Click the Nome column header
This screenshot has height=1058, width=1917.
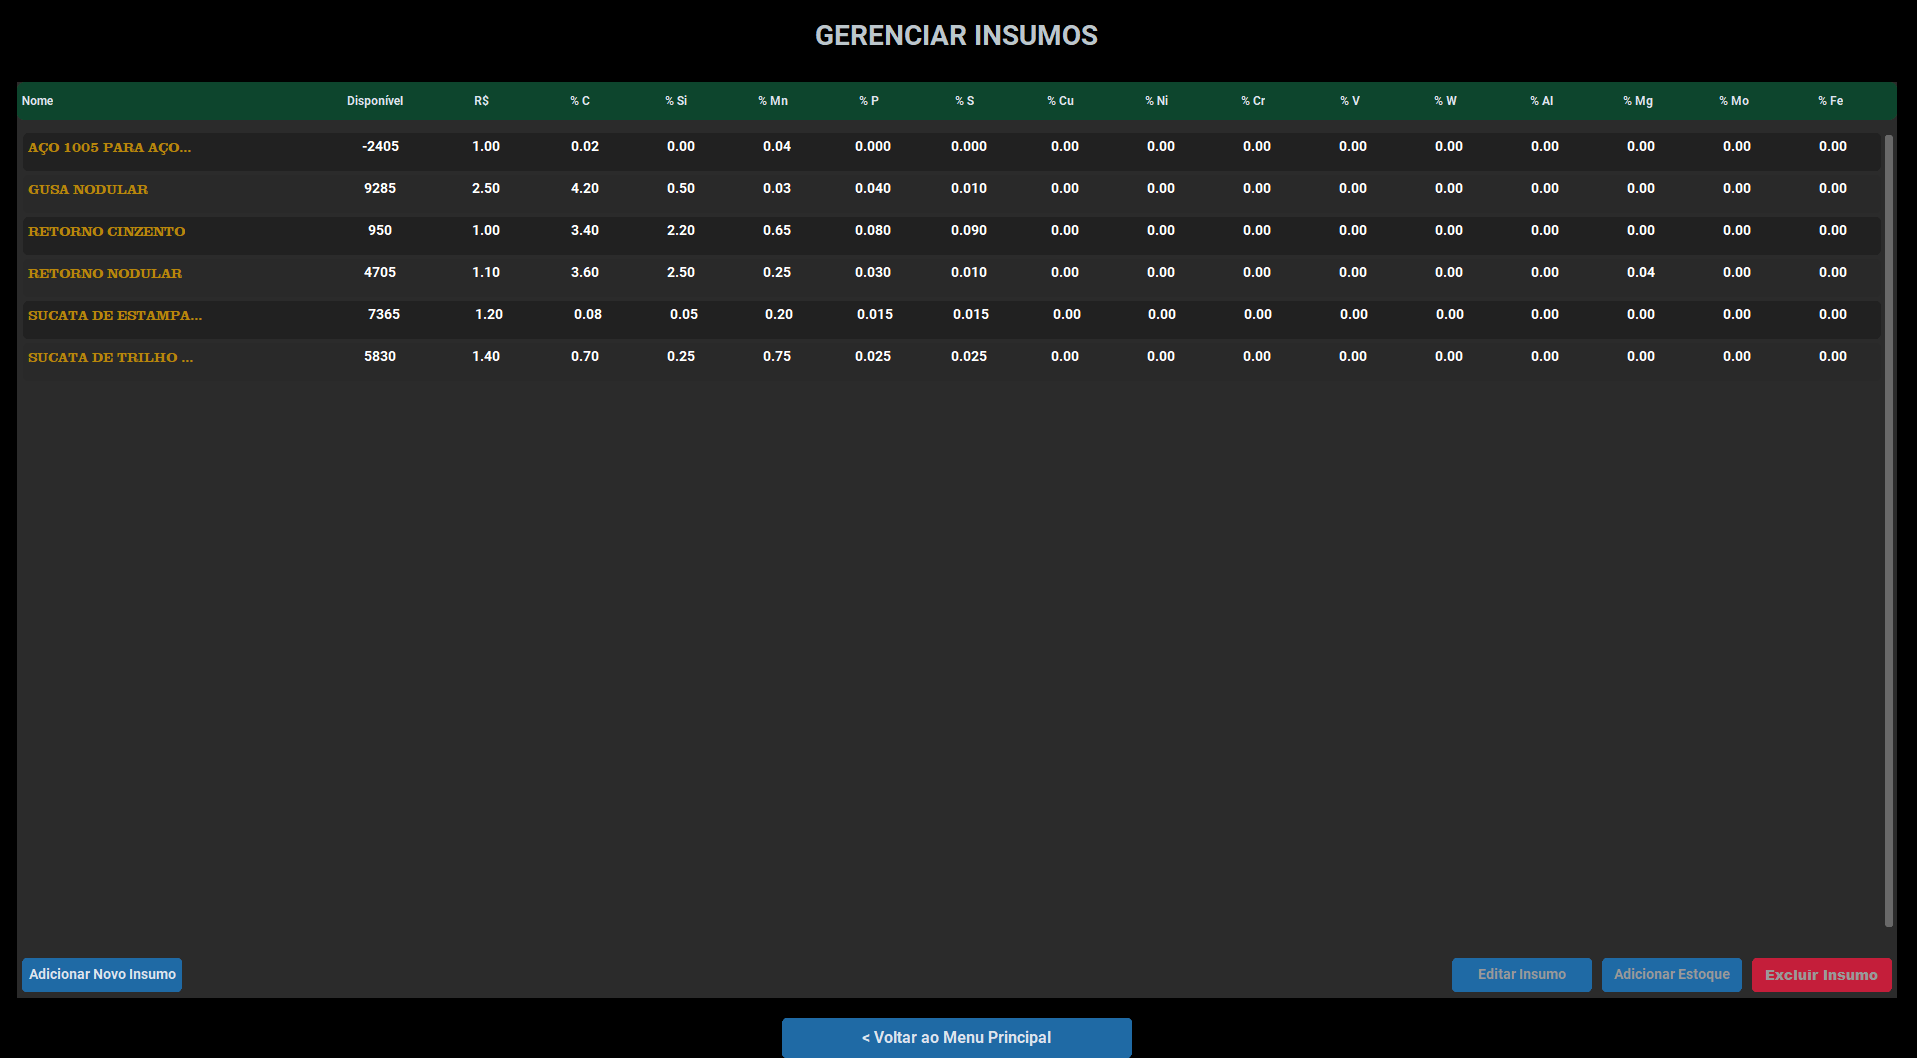point(38,101)
